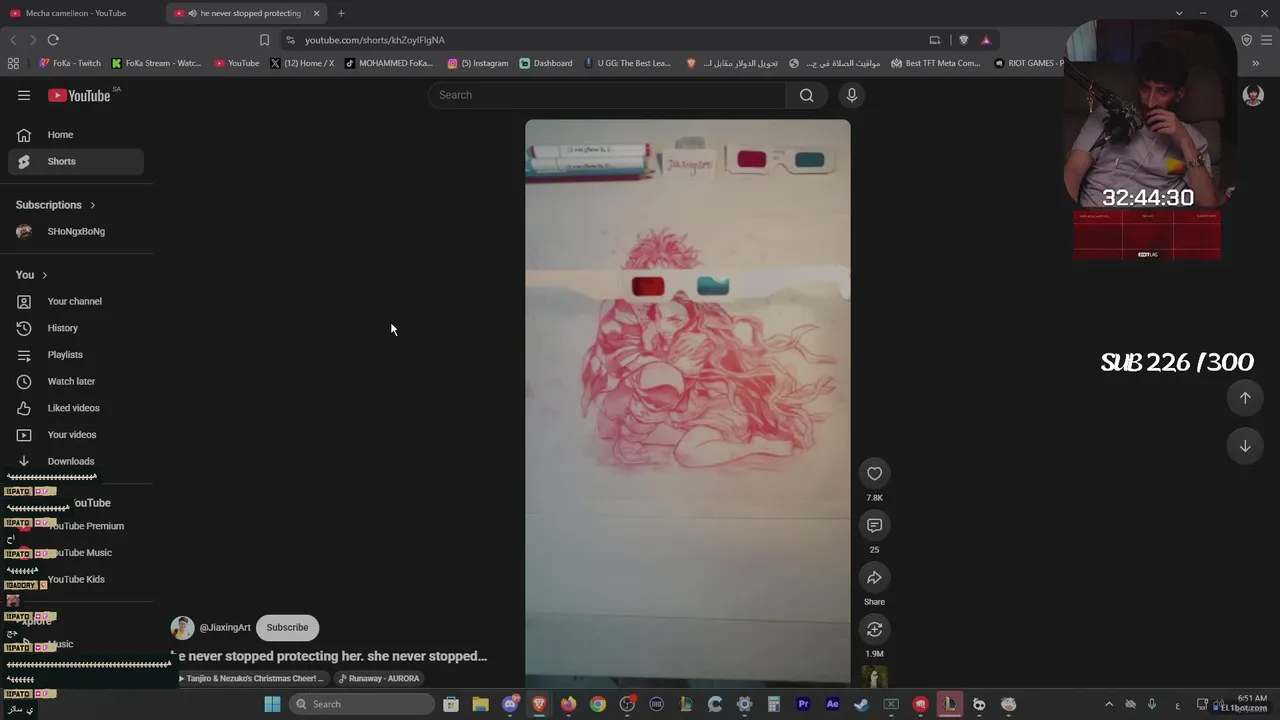Bookmark this page with the bookmark icon
This screenshot has height=720, width=1280.
click(264, 40)
